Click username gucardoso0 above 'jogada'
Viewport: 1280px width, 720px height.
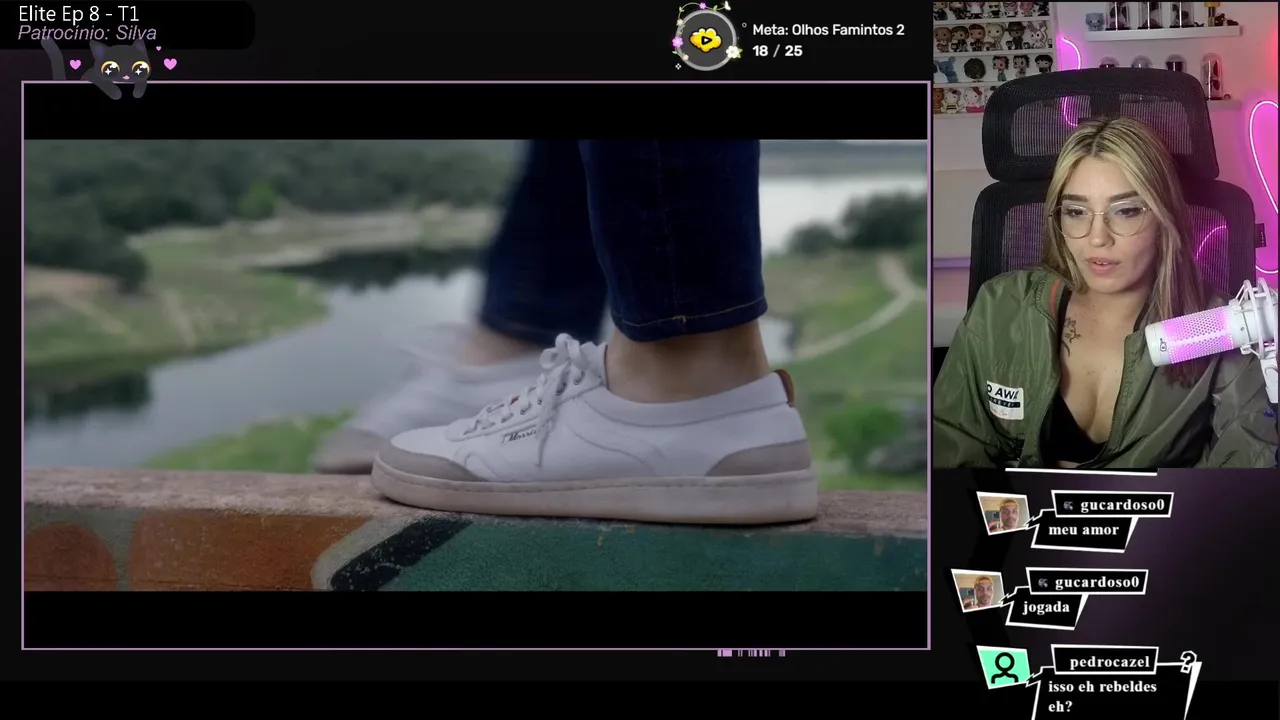1097,582
